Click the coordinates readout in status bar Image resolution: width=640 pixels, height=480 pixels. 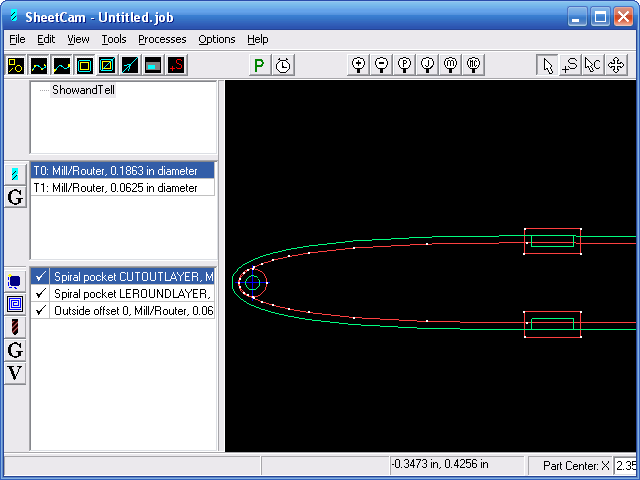point(439,464)
